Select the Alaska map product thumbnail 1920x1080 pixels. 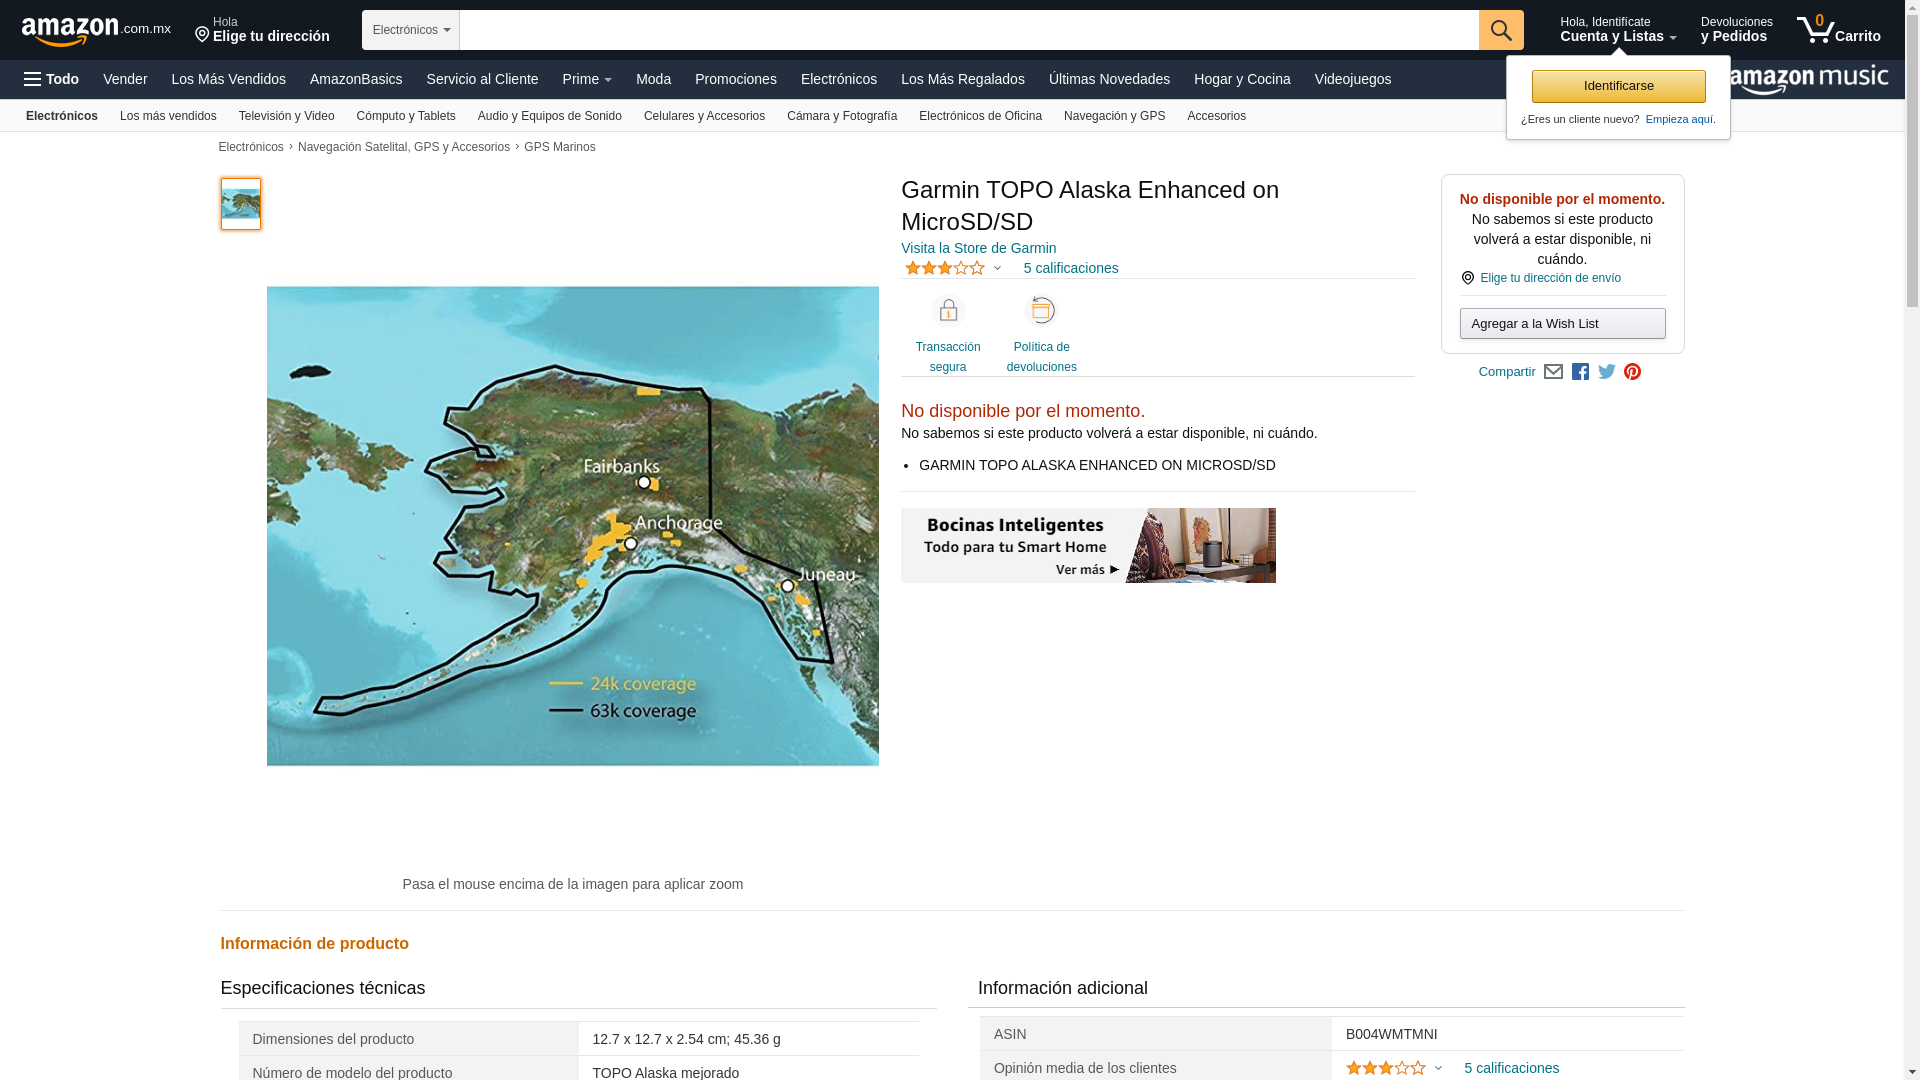(240, 204)
